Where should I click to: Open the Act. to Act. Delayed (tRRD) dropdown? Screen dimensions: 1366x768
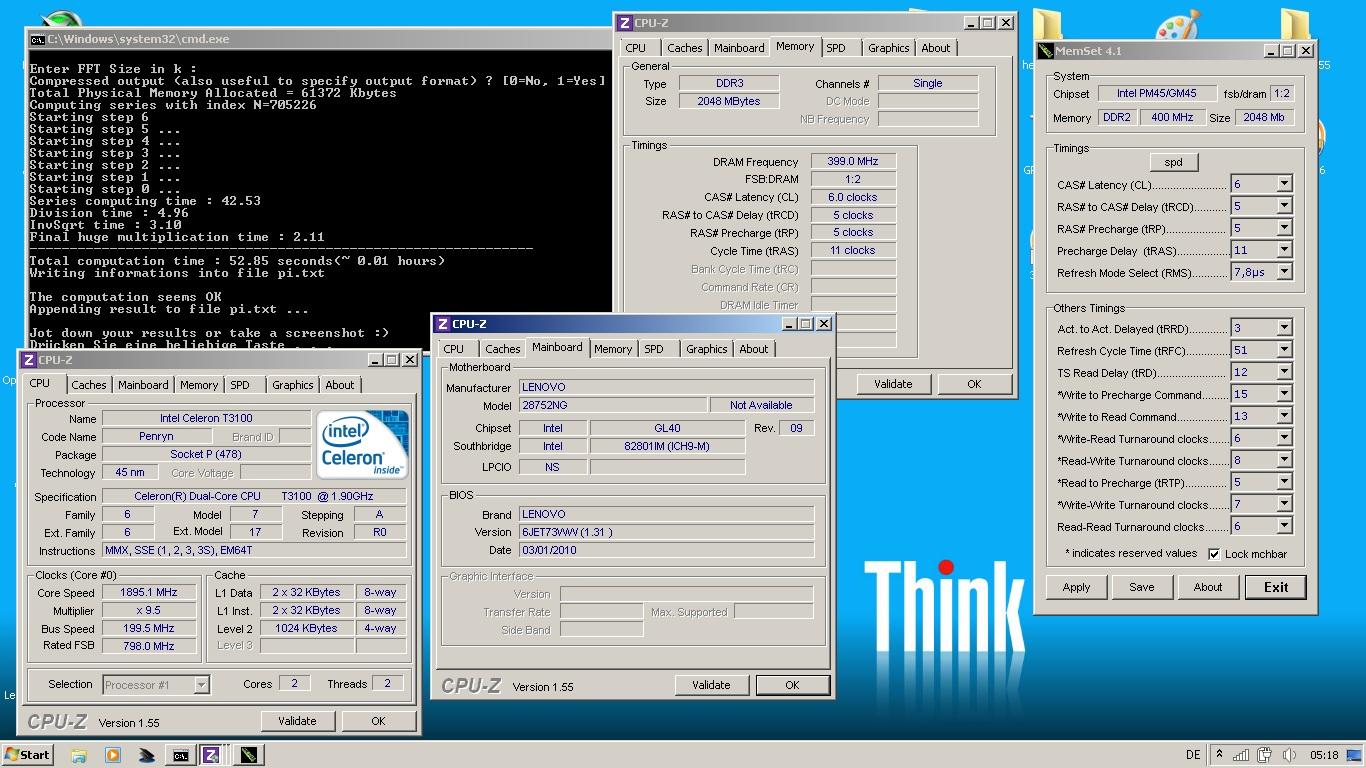tap(1284, 328)
